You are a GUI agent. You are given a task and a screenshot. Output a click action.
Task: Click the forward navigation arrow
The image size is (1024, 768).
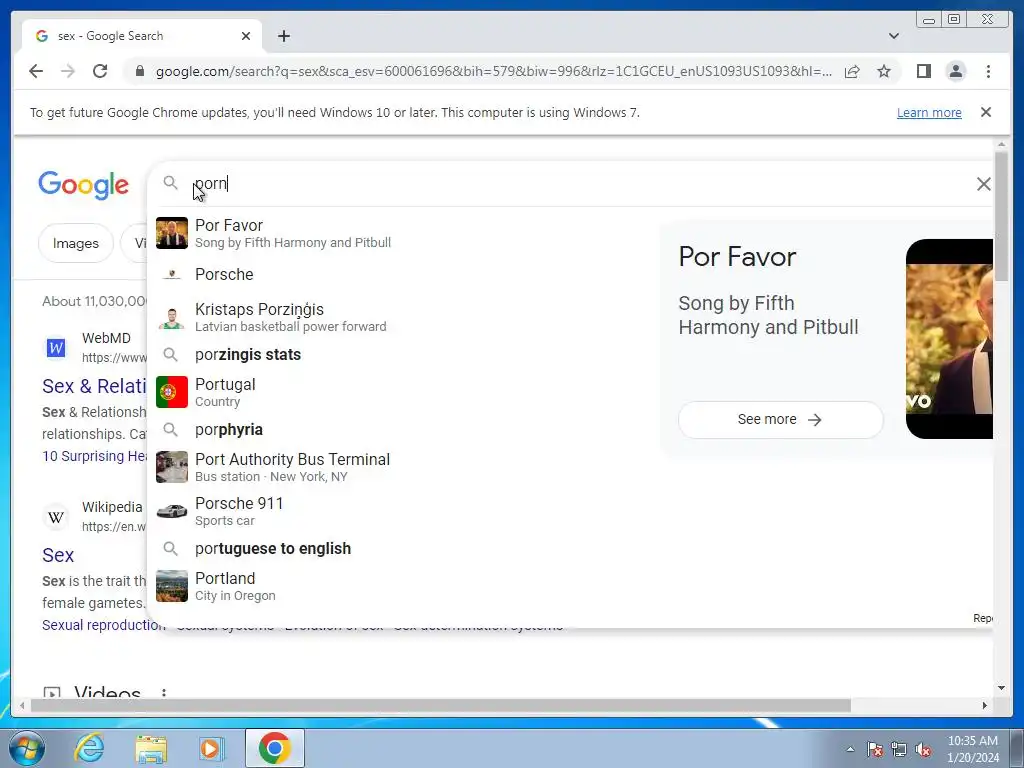68,71
